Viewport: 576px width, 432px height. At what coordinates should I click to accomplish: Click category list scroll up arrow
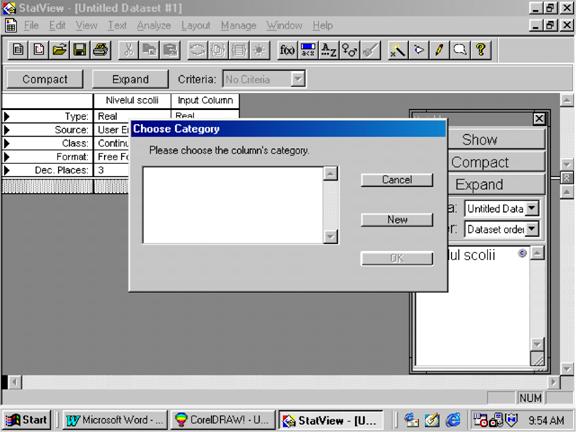331,173
